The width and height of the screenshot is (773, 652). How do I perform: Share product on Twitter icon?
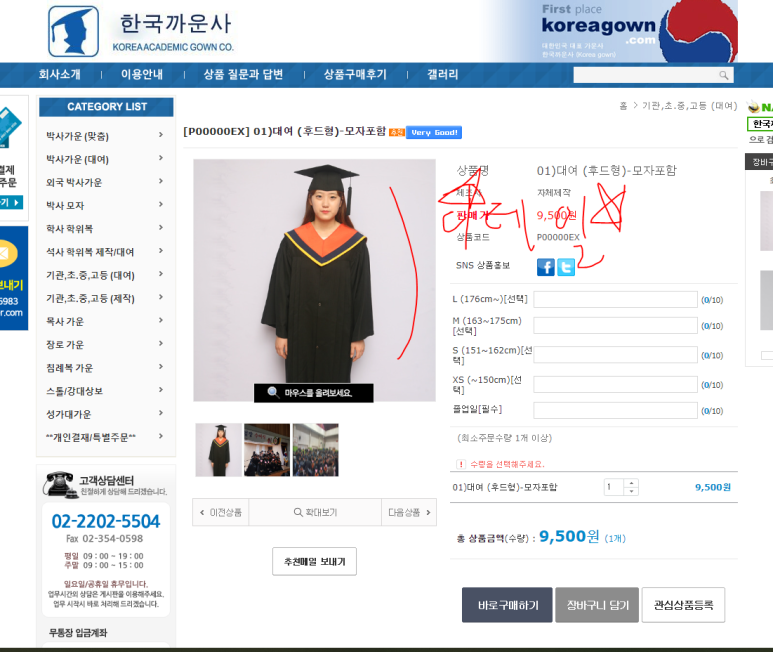pyautogui.click(x=566, y=267)
